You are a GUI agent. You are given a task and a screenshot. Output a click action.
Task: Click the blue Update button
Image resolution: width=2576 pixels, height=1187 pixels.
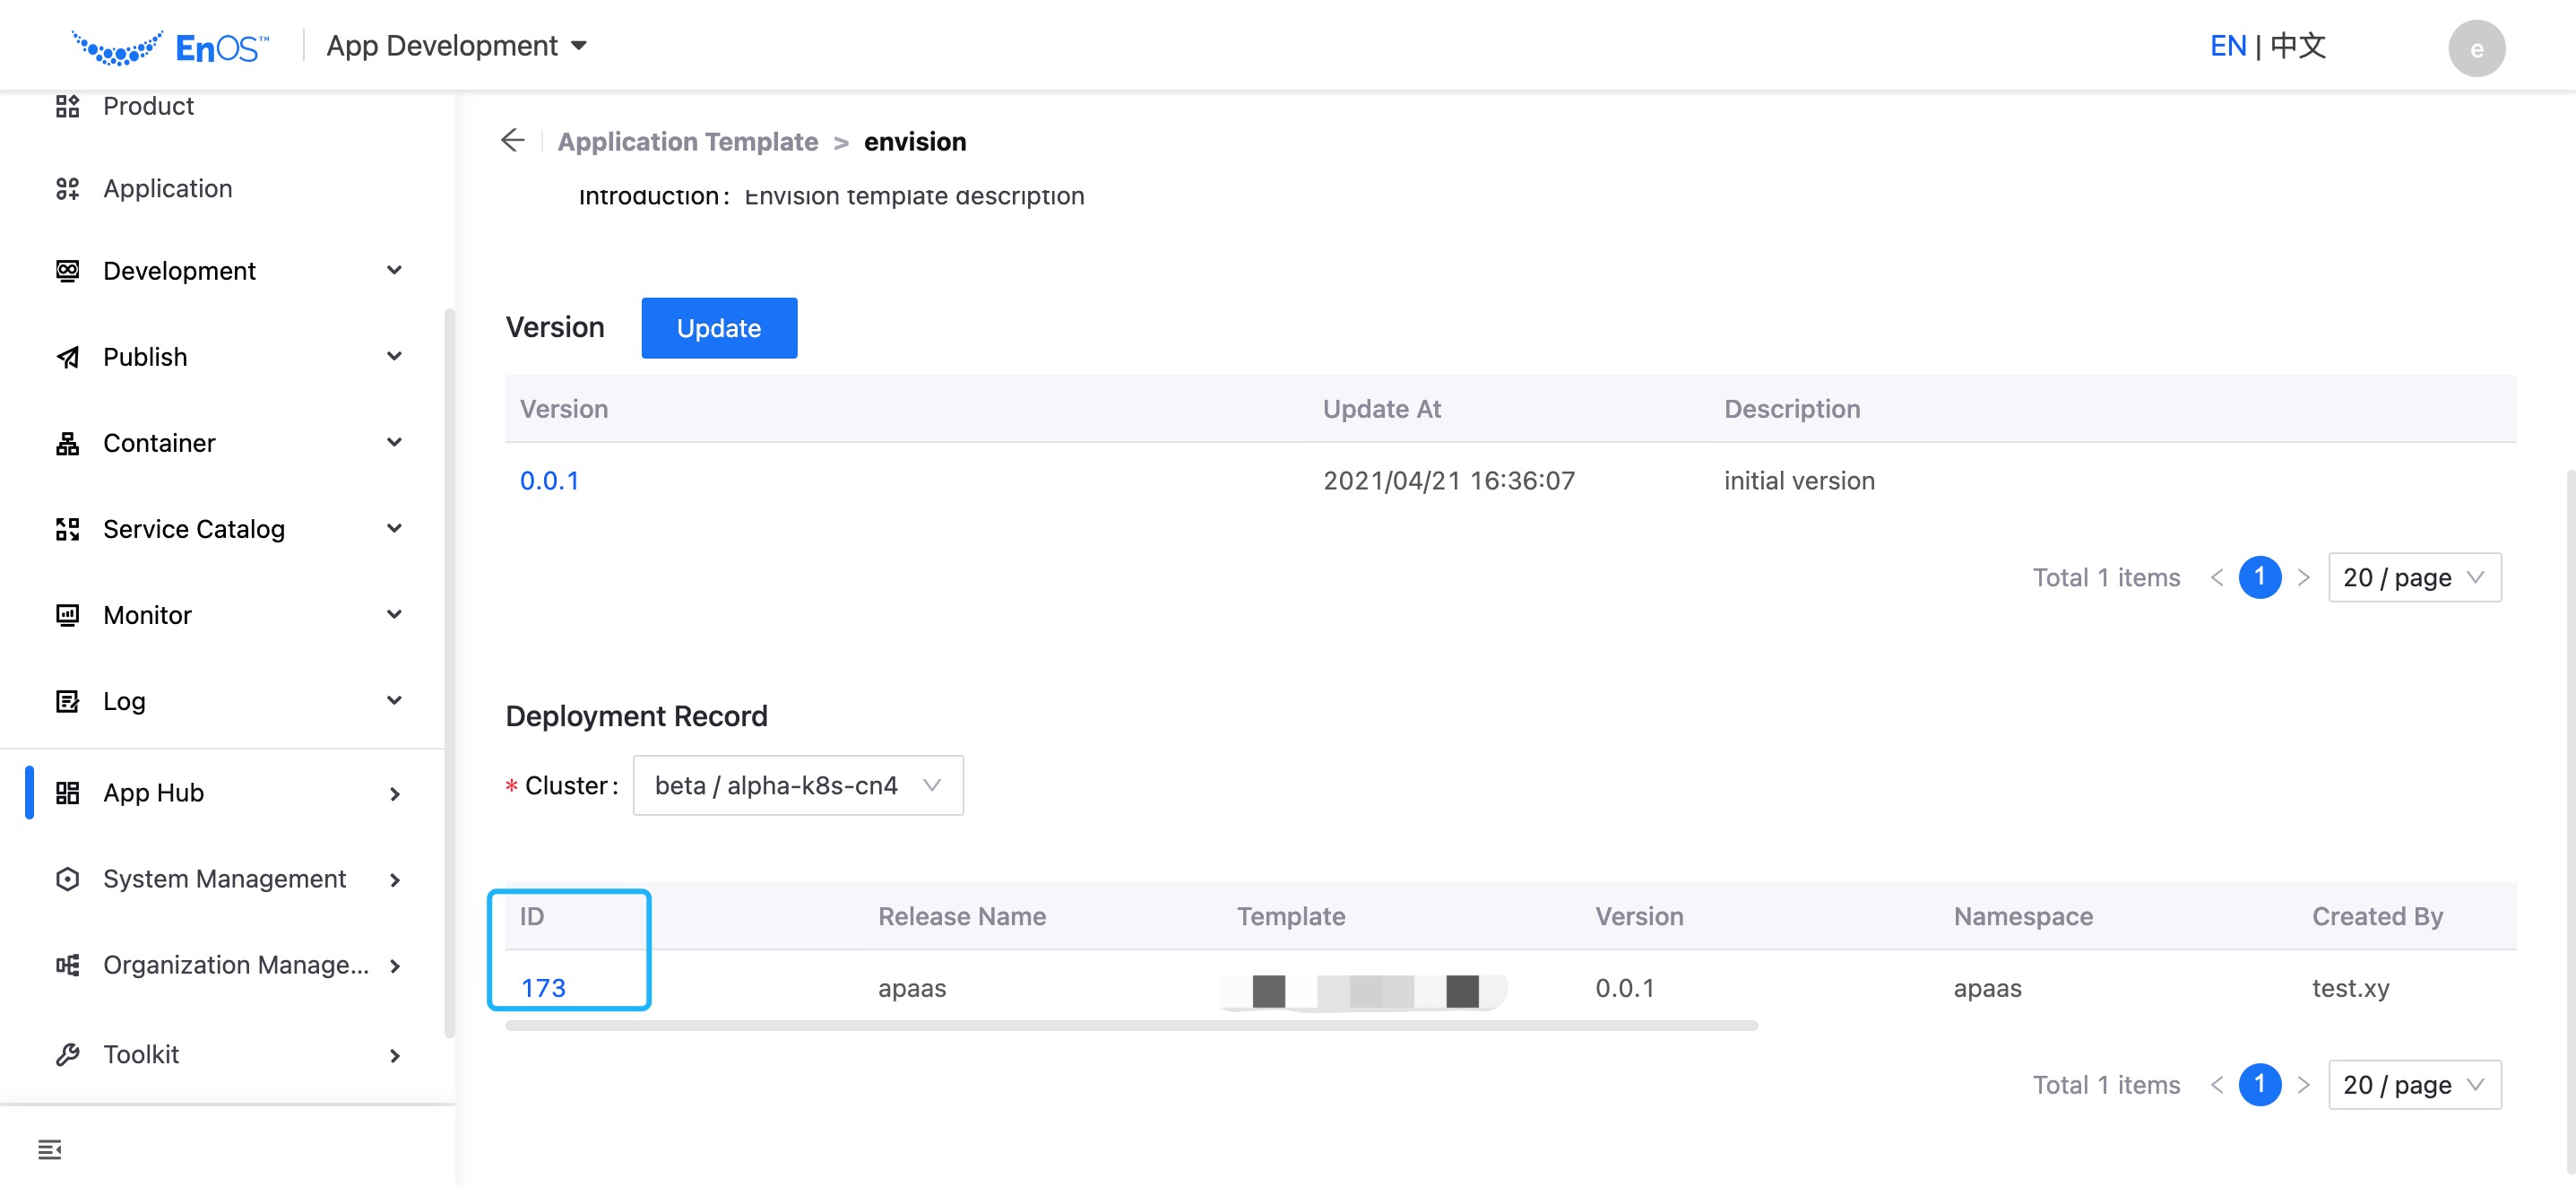[x=719, y=328]
